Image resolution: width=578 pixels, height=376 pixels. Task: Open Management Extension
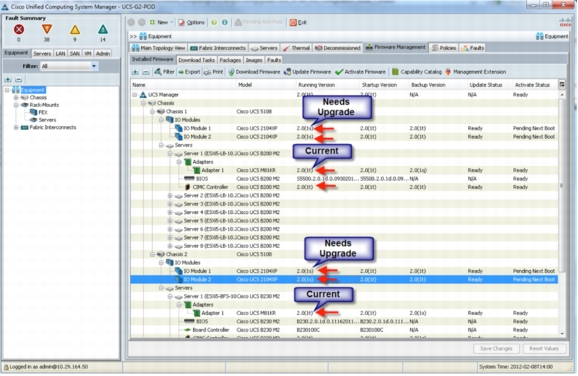pos(475,72)
